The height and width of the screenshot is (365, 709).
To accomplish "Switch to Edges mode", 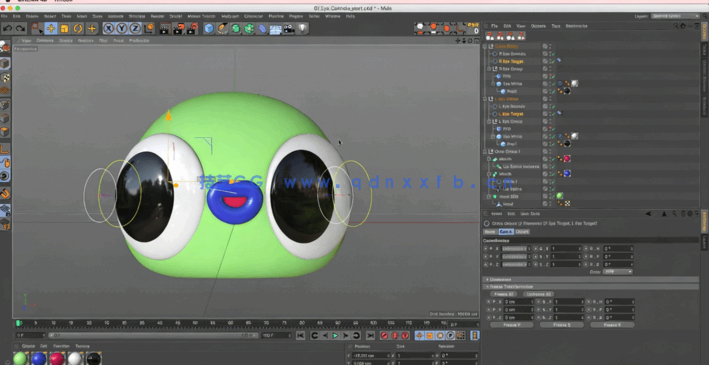I will [5, 118].
